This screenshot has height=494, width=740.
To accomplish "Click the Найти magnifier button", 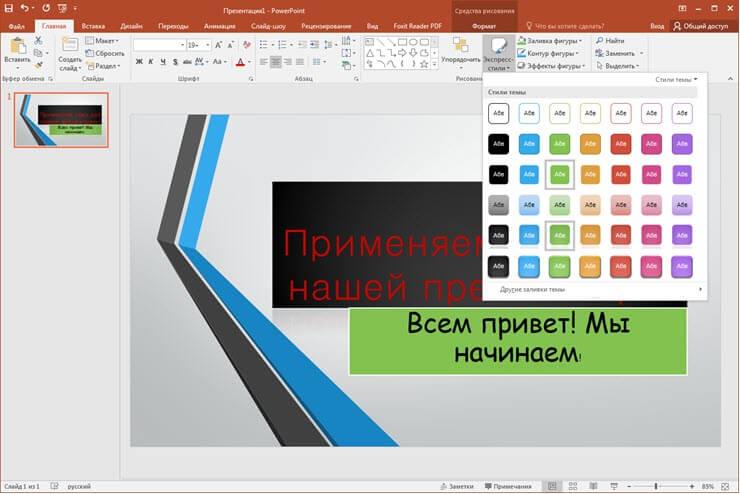I will click(610, 41).
